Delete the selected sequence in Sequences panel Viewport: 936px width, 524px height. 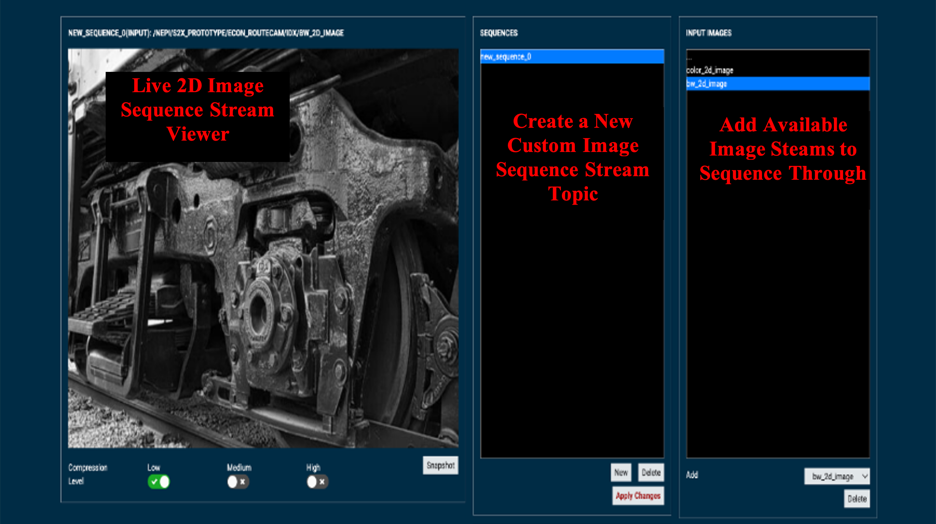(651, 473)
